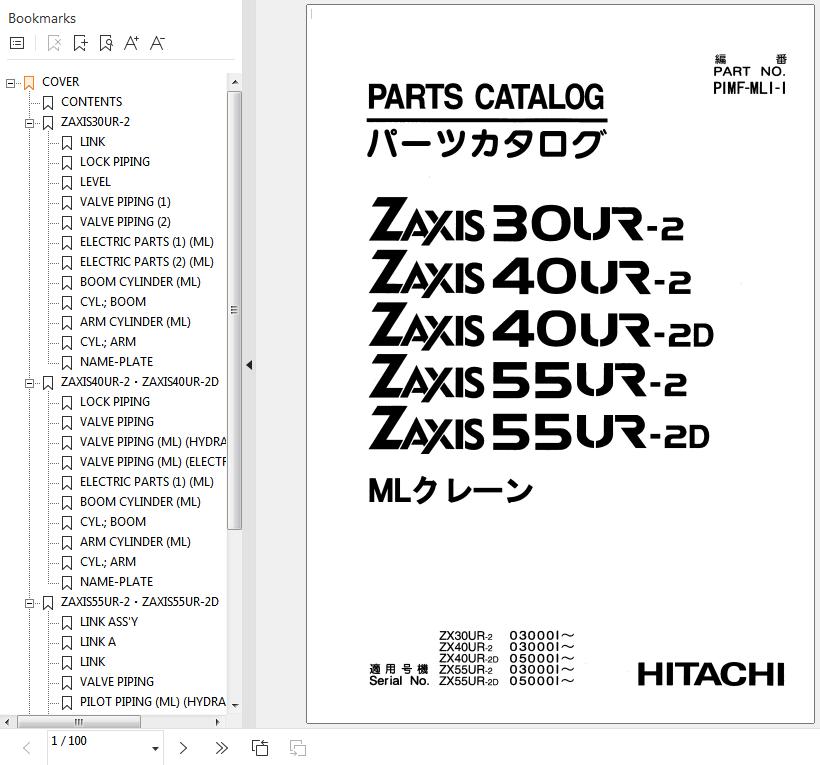Collapse the bookmarks panel with the arrow

tap(249, 365)
